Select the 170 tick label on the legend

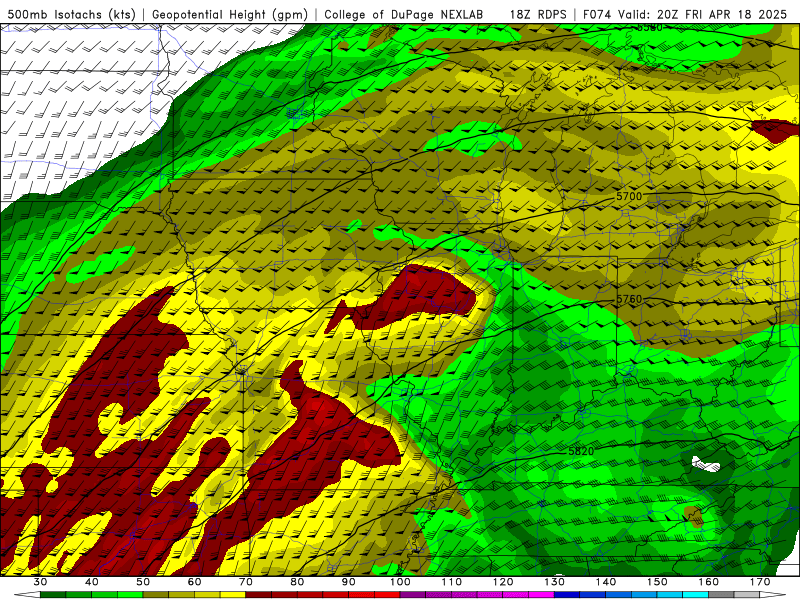(x=760, y=582)
